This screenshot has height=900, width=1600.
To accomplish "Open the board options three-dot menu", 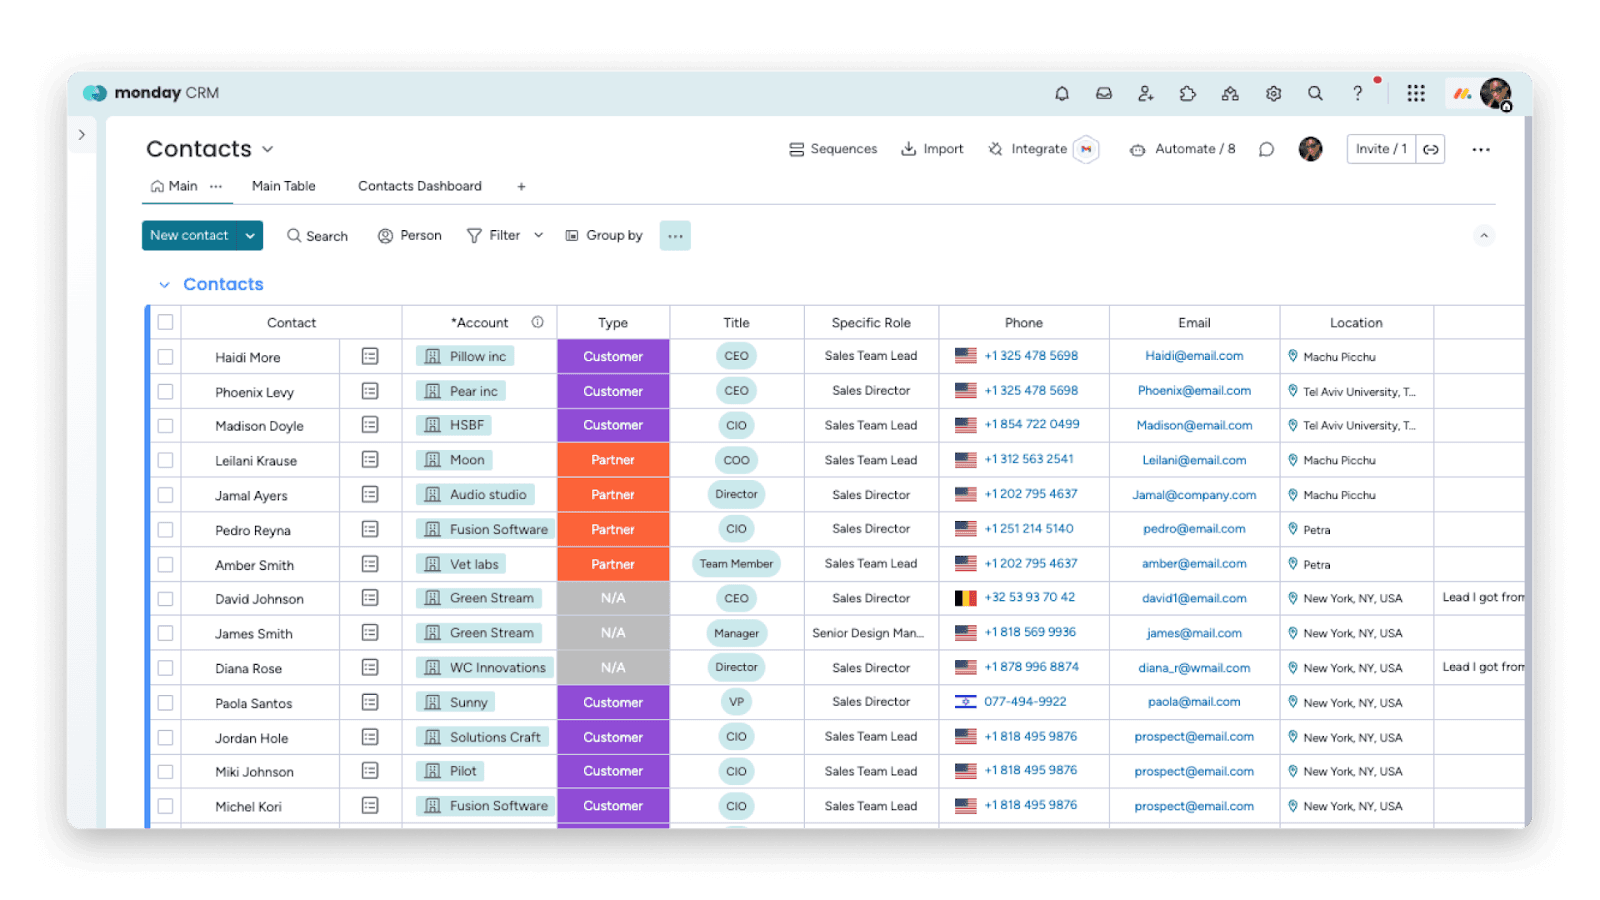I will [1481, 150].
